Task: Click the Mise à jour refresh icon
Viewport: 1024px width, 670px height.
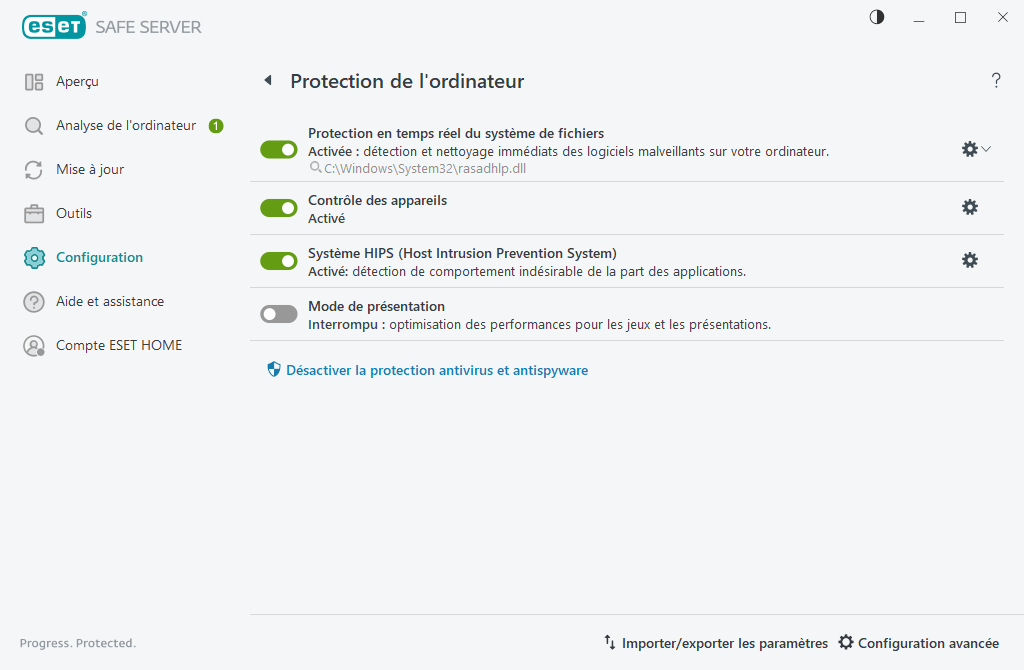Action: click(32, 169)
